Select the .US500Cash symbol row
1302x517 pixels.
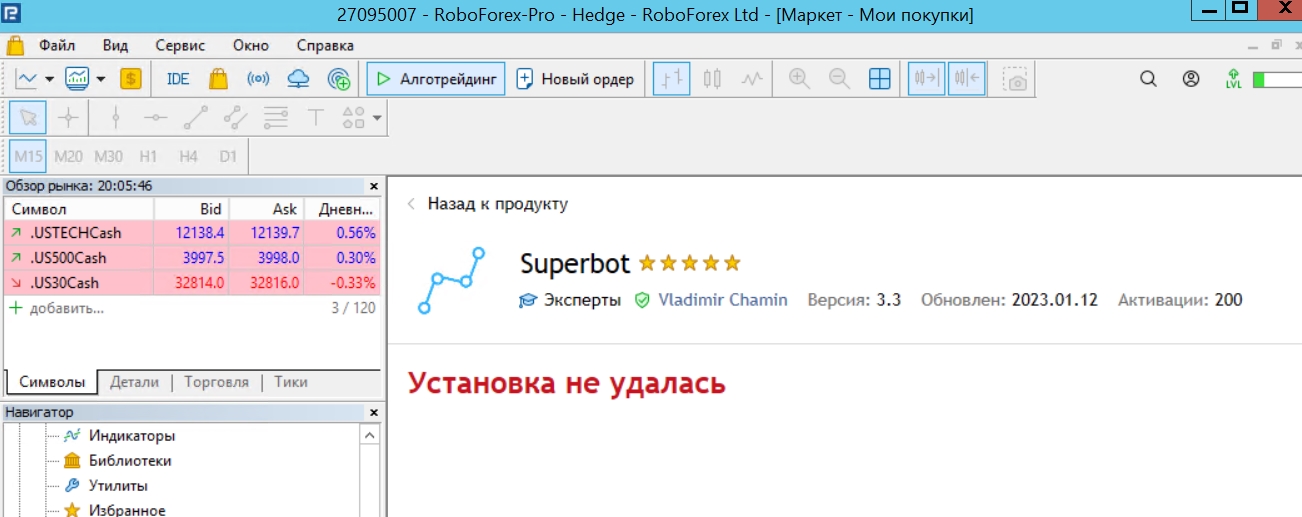coord(192,258)
